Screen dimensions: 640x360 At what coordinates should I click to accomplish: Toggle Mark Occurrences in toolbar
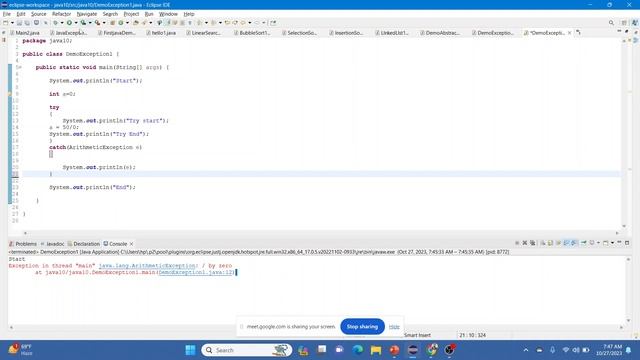point(168,23)
